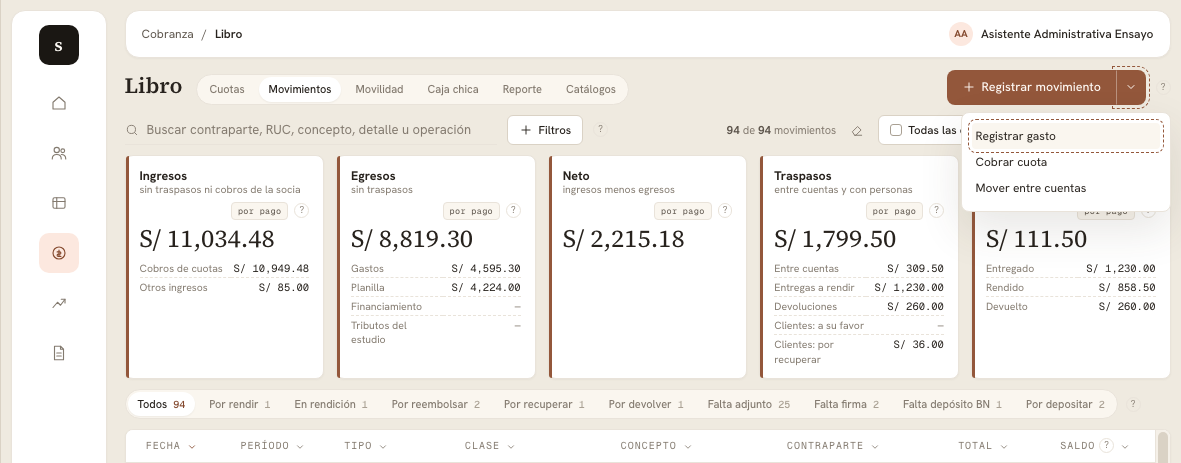Viewport: 1181px width, 463px height.
Task: Filter by Falta adjunto
Action: click(749, 404)
